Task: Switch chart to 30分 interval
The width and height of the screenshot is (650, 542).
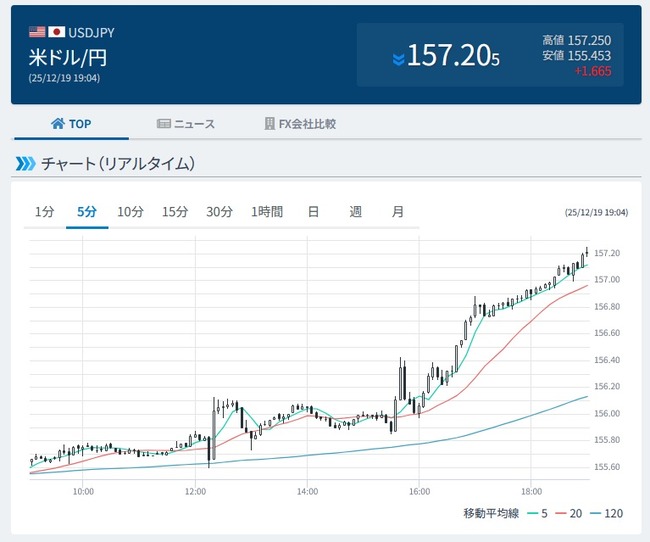Action: [219, 212]
